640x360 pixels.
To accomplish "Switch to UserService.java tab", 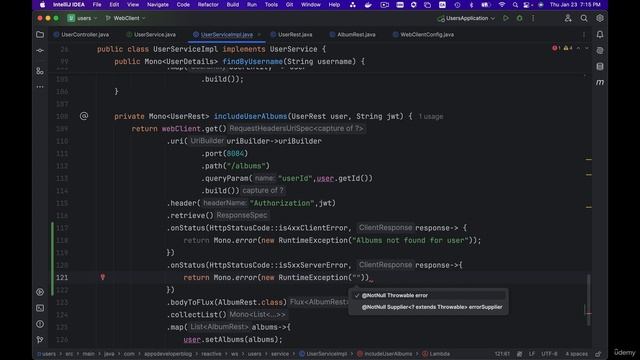I will coord(151,35).
